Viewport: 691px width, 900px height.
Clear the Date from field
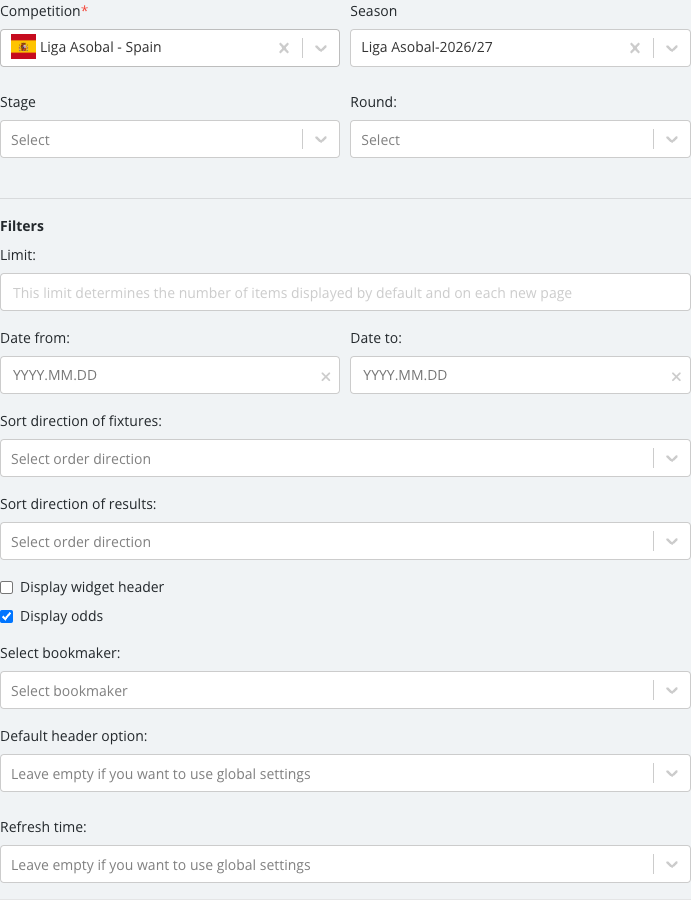[325, 377]
